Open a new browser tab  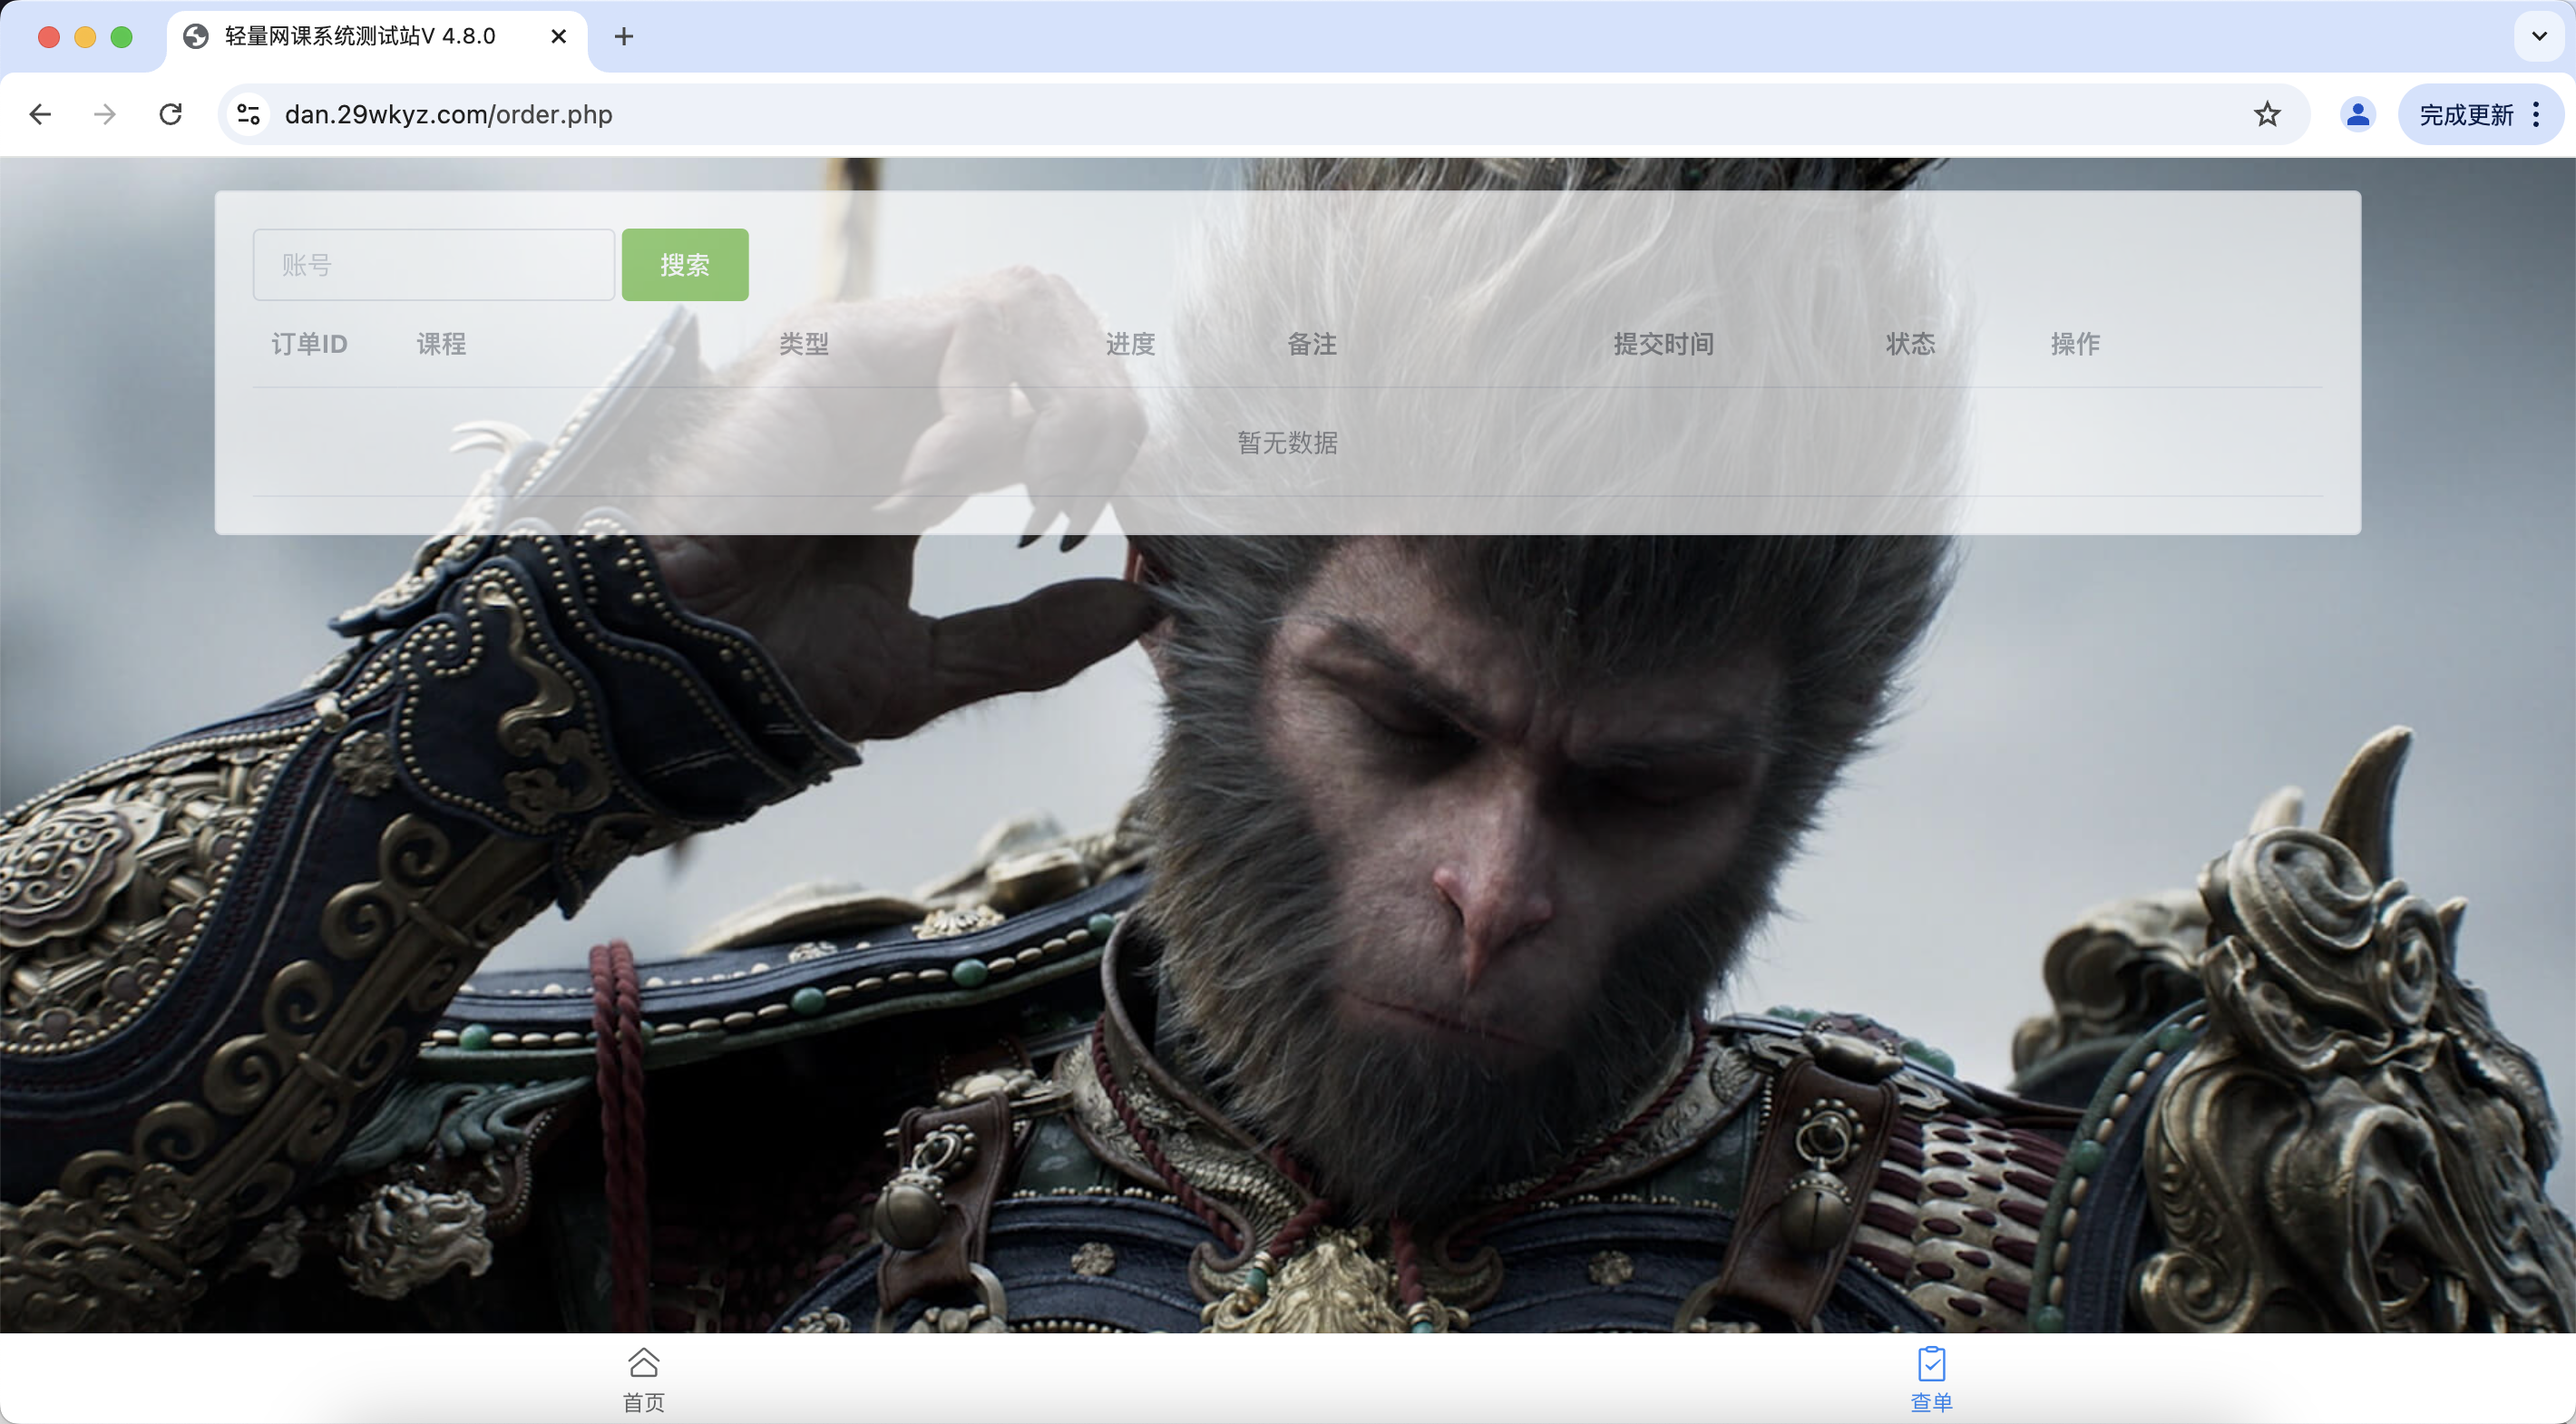coord(624,37)
